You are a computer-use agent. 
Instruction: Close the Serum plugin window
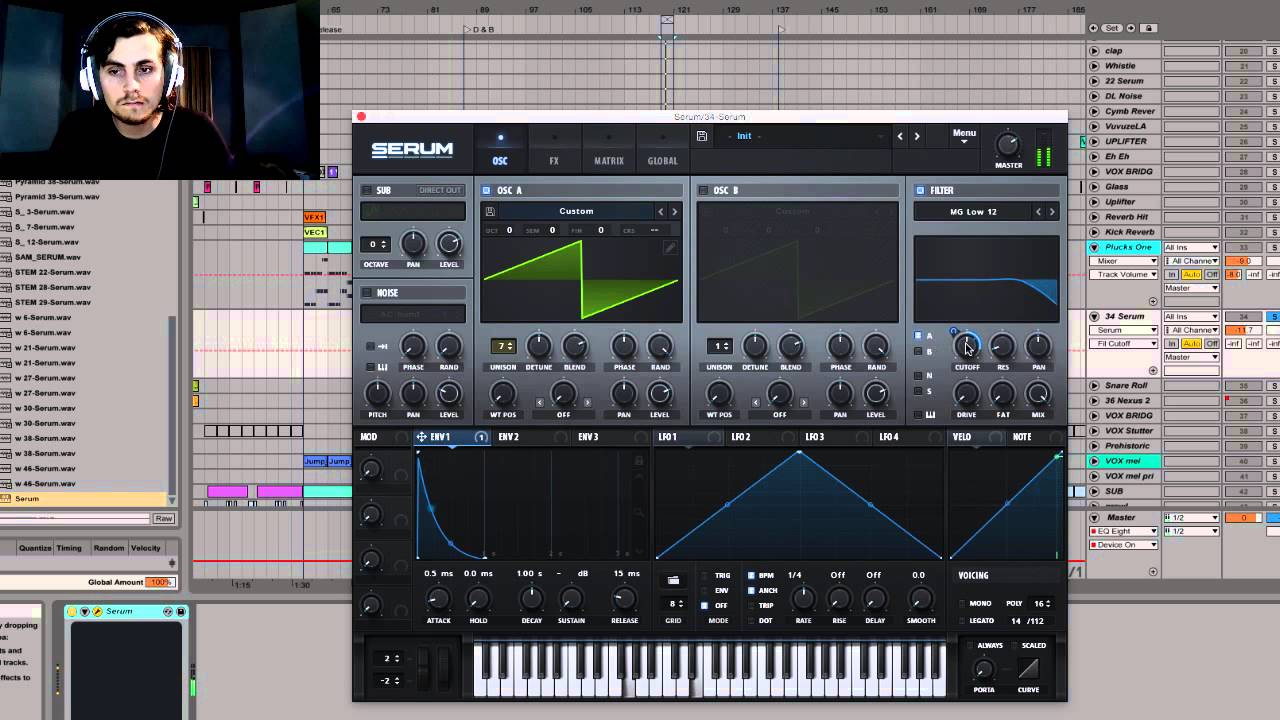click(361, 117)
